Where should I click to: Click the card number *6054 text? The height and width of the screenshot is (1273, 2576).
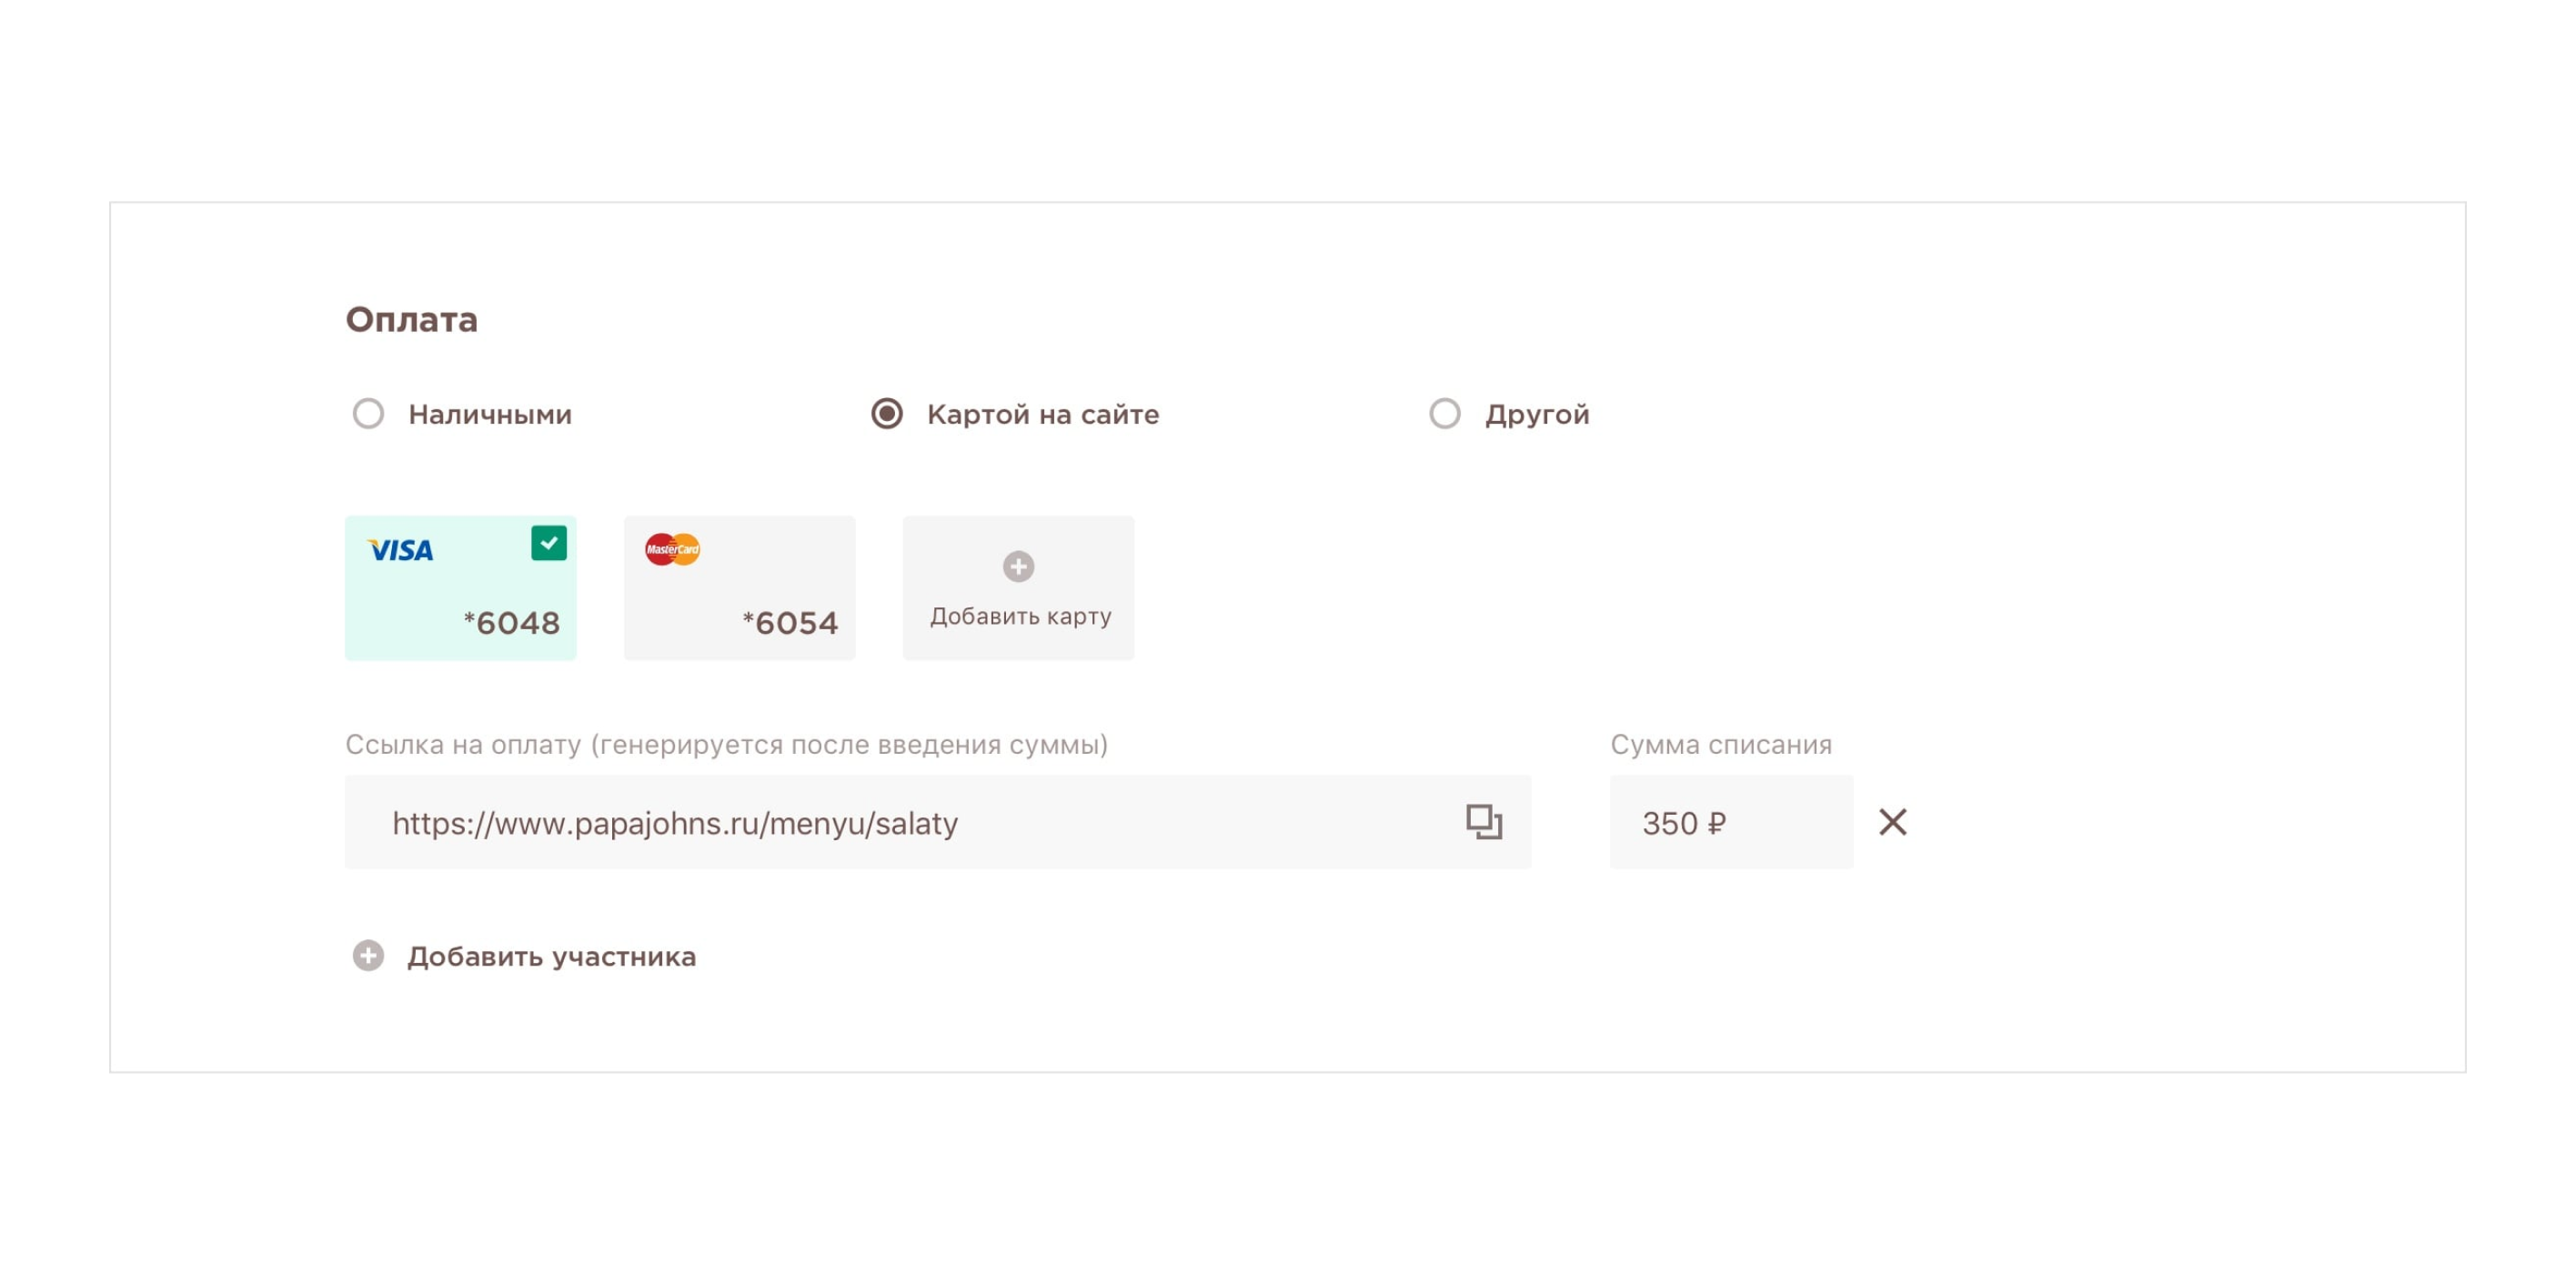[x=791, y=623]
